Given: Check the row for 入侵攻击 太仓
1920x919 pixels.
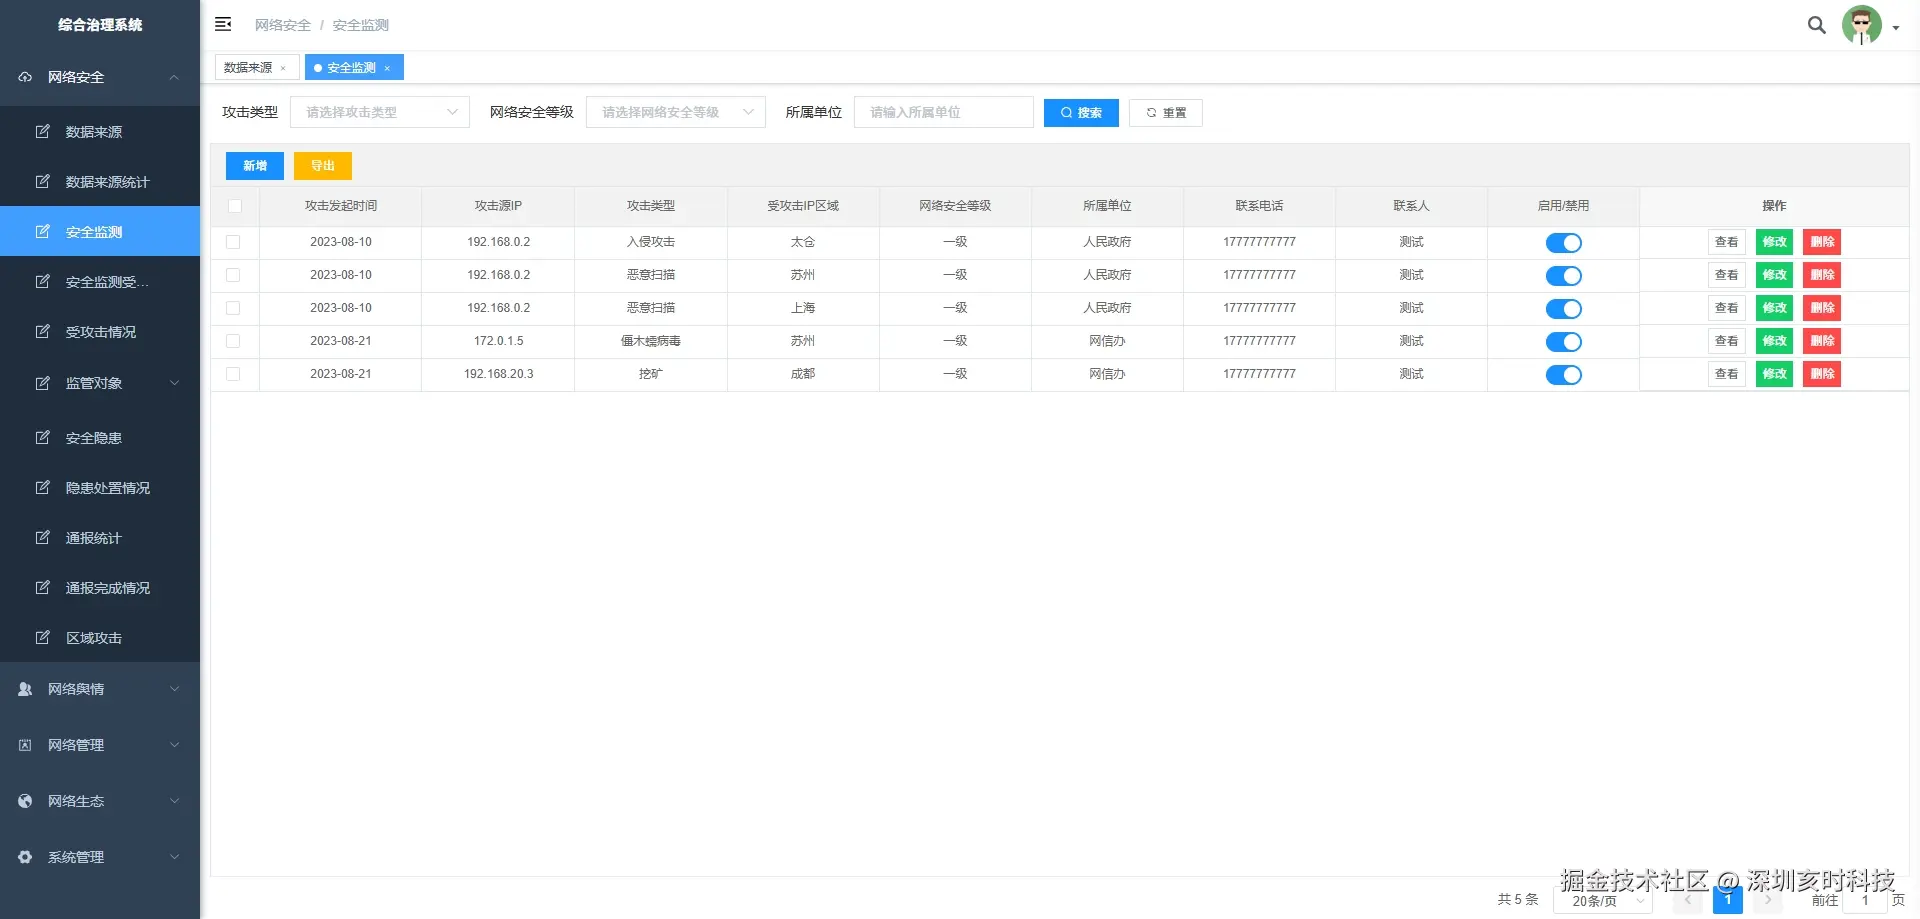Looking at the screenshot, I should pos(233,242).
